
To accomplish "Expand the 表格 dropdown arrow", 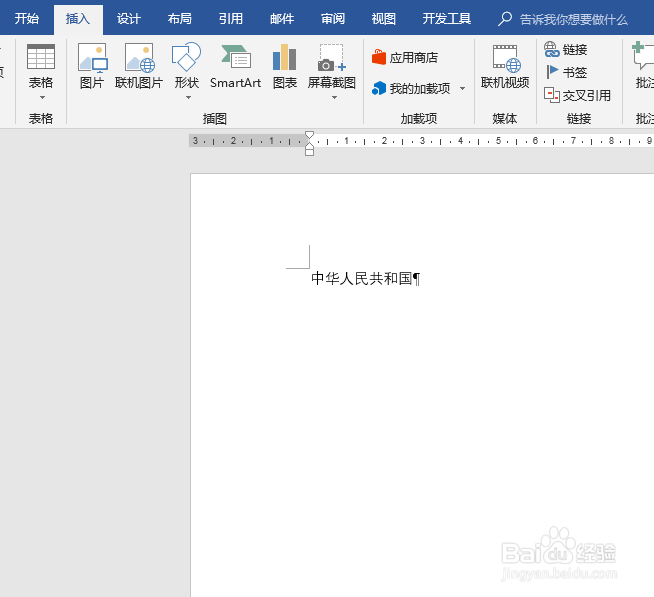I will point(42,98).
